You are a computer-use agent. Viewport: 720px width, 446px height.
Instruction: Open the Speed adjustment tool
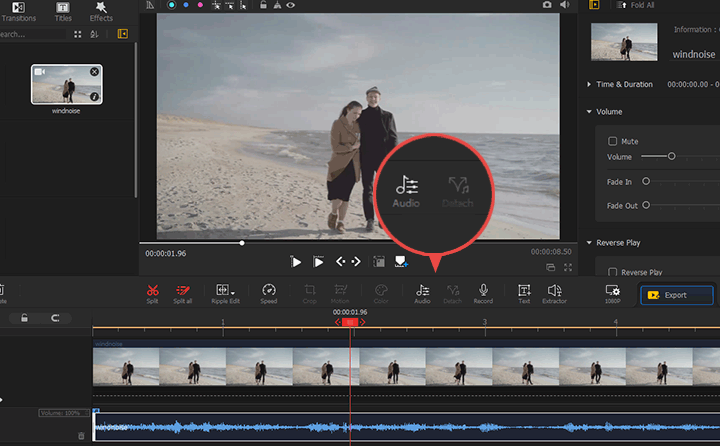click(x=269, y=289)
